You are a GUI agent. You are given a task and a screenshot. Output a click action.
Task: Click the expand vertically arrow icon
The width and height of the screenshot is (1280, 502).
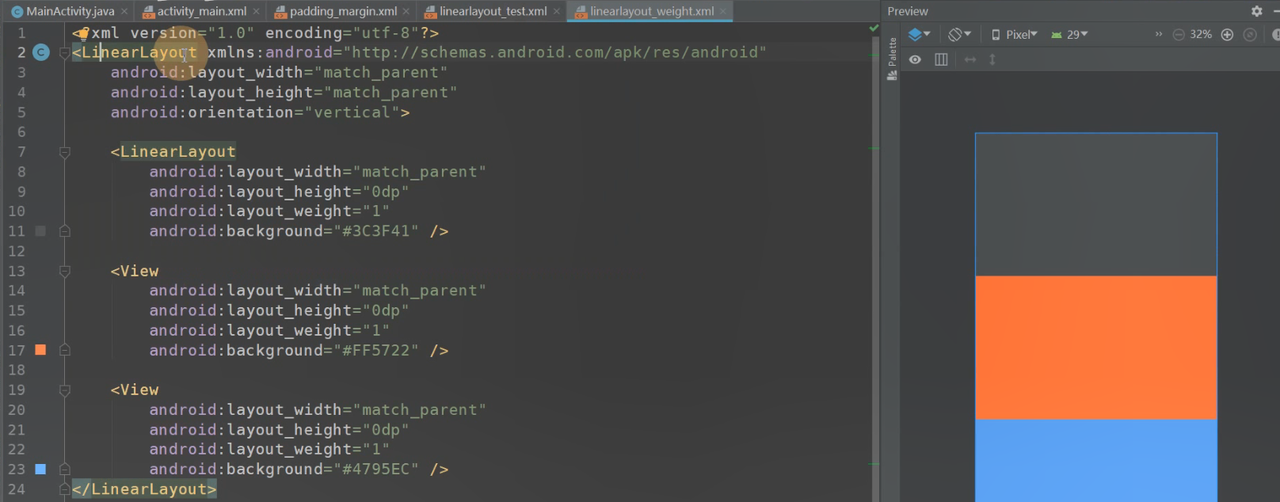click(x=992, y=60)
